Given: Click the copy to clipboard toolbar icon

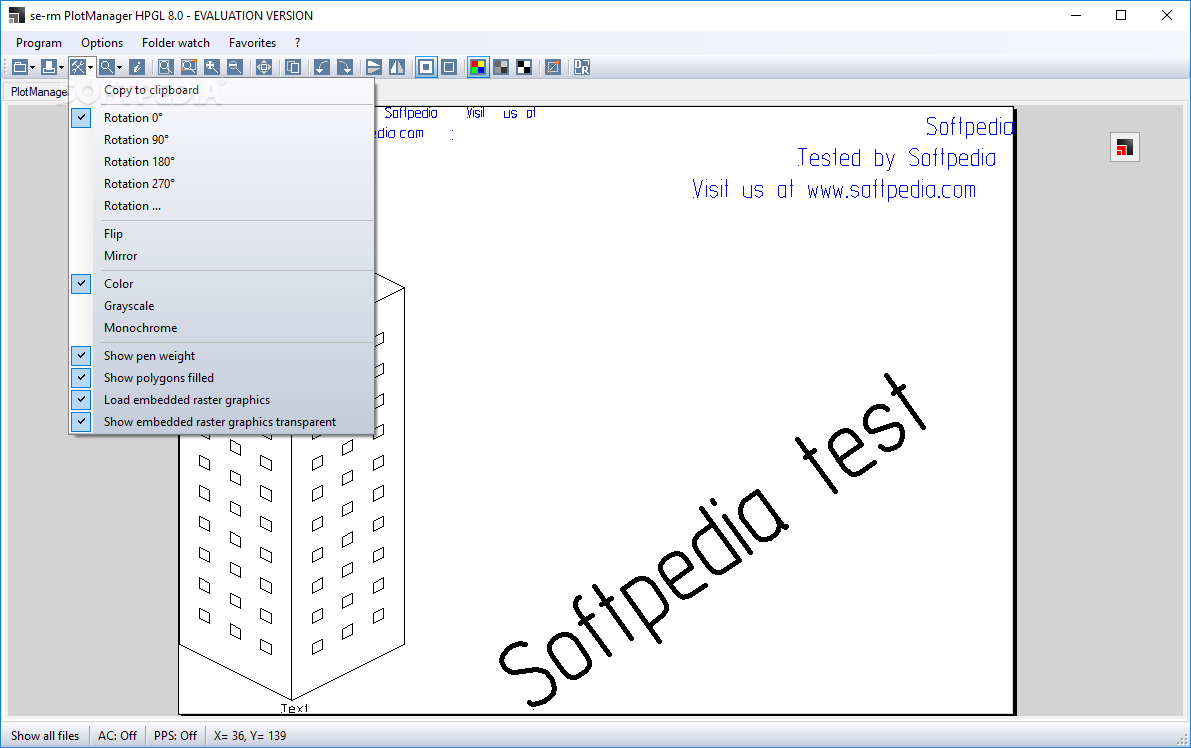Looking at the screenshot, I should pyautogui.click(x=292, y=68).
